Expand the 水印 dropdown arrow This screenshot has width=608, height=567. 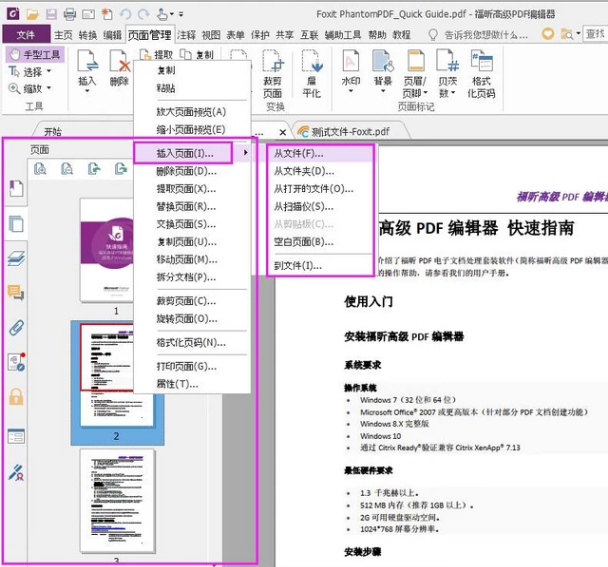point(351,91)
